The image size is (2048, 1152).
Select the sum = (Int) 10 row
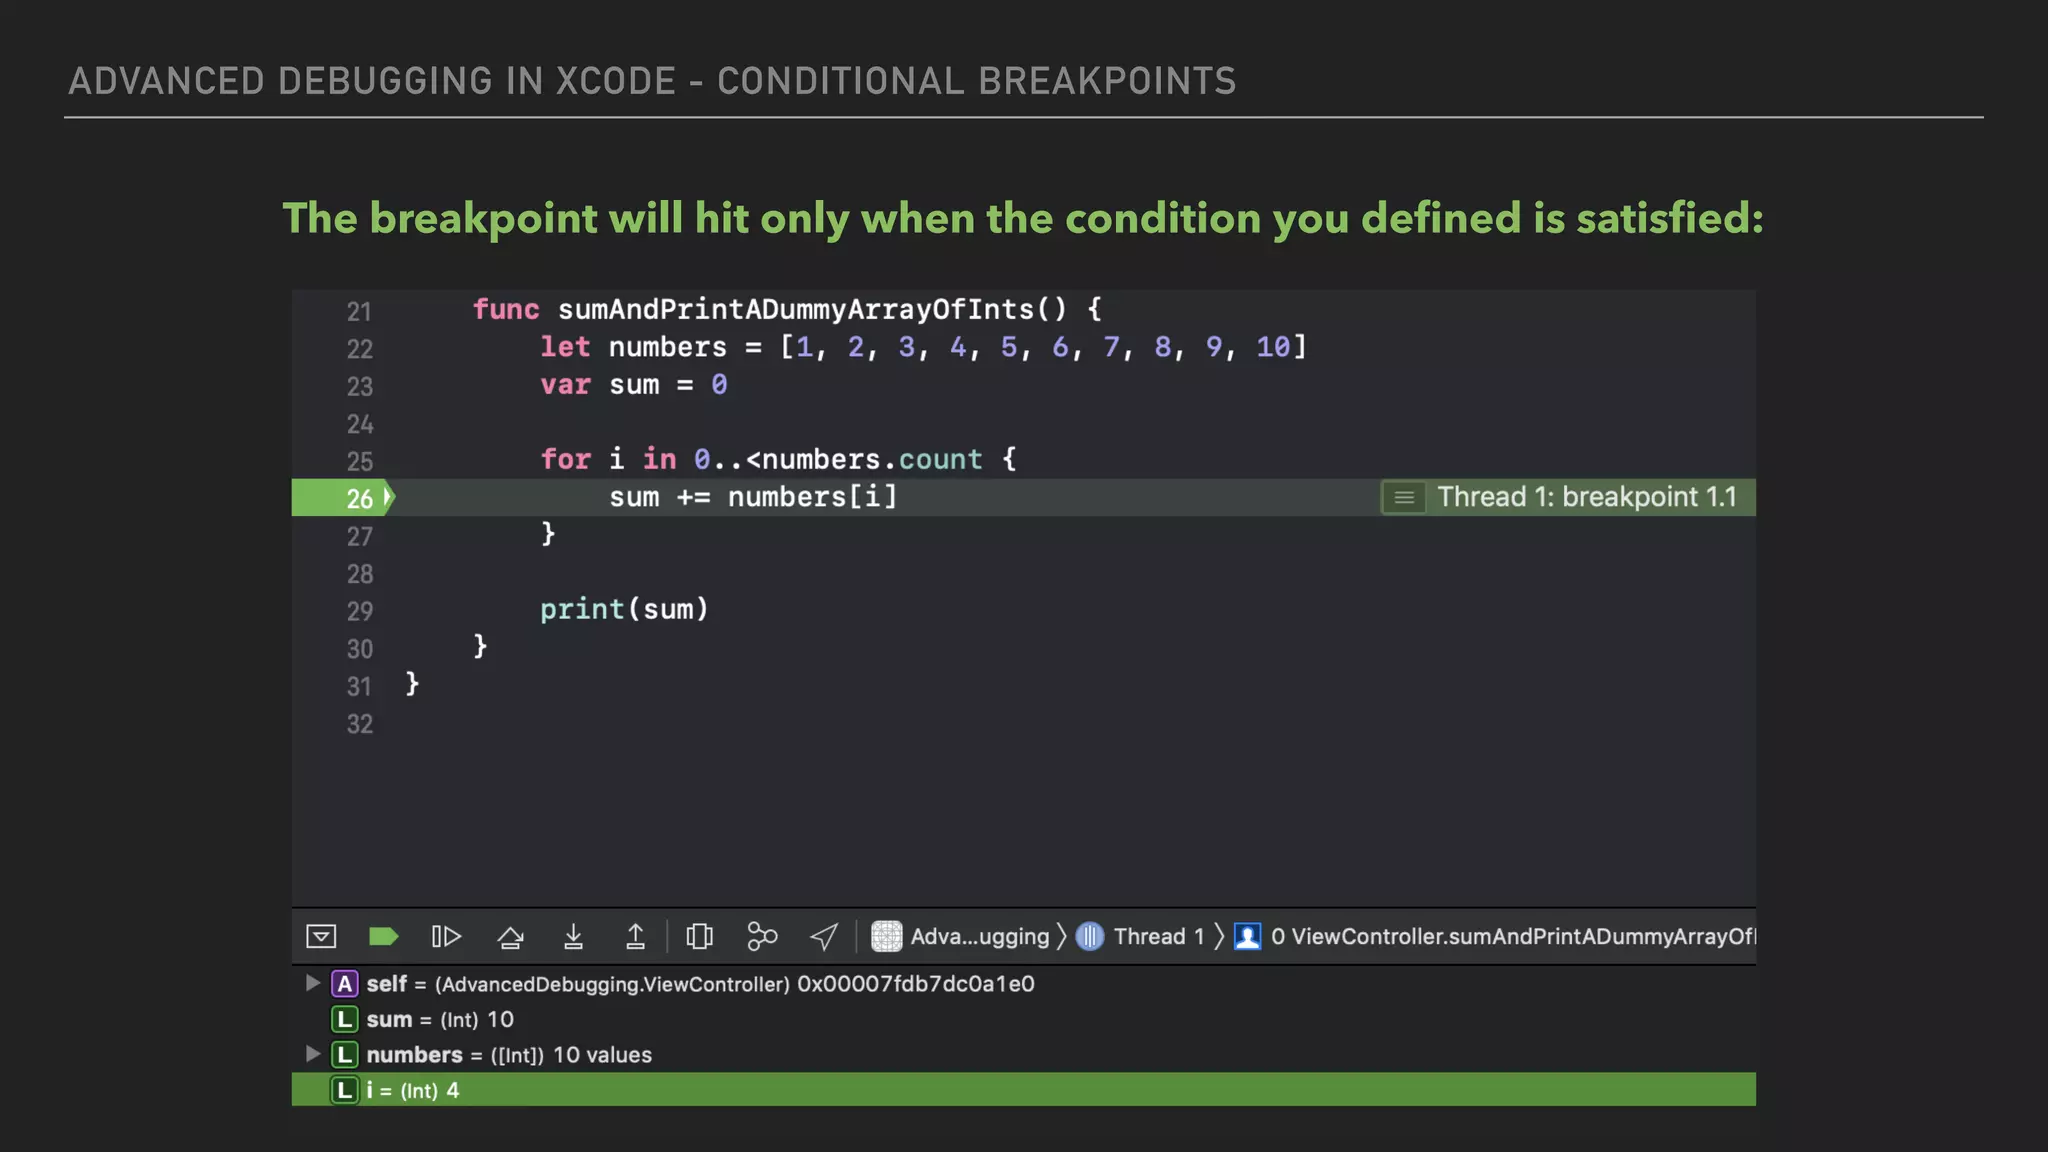(1023, 1019)
